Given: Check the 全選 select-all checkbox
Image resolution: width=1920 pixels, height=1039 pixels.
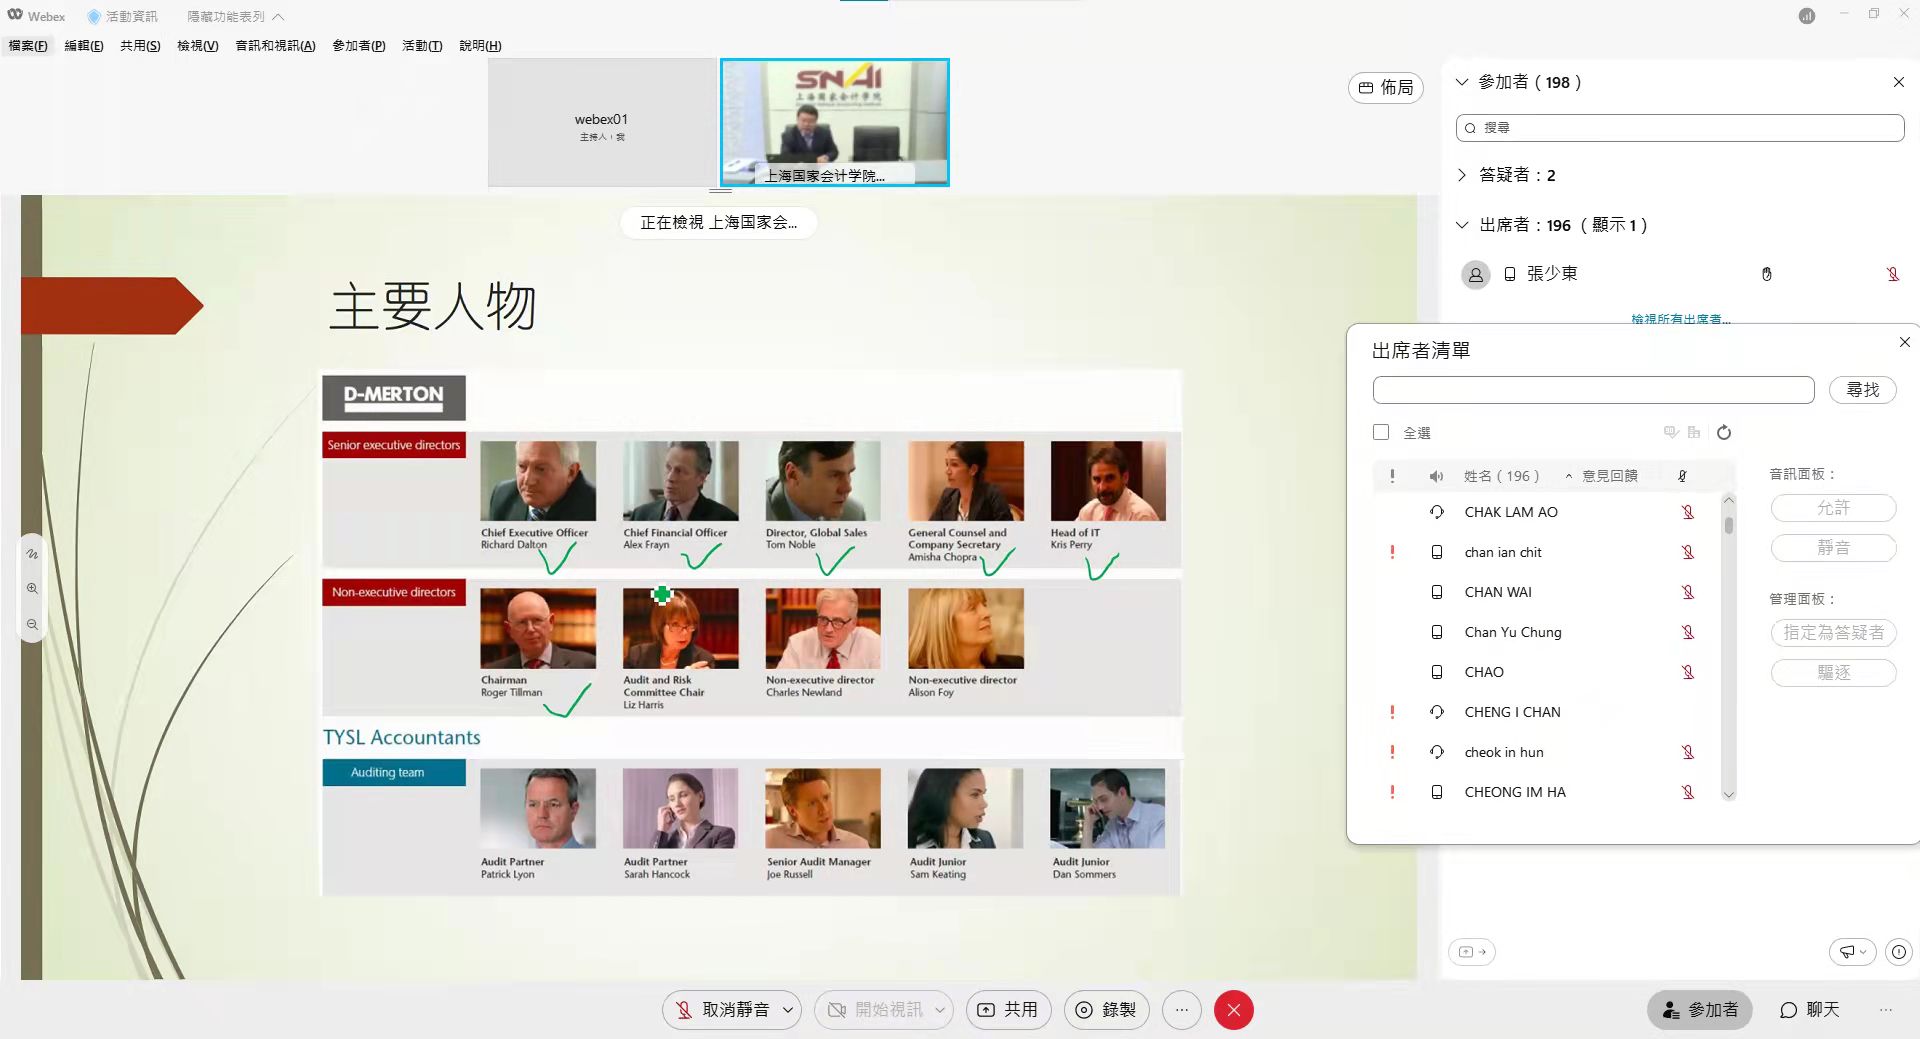Looking at the screenshot, I should click(x=1381, y=432).
